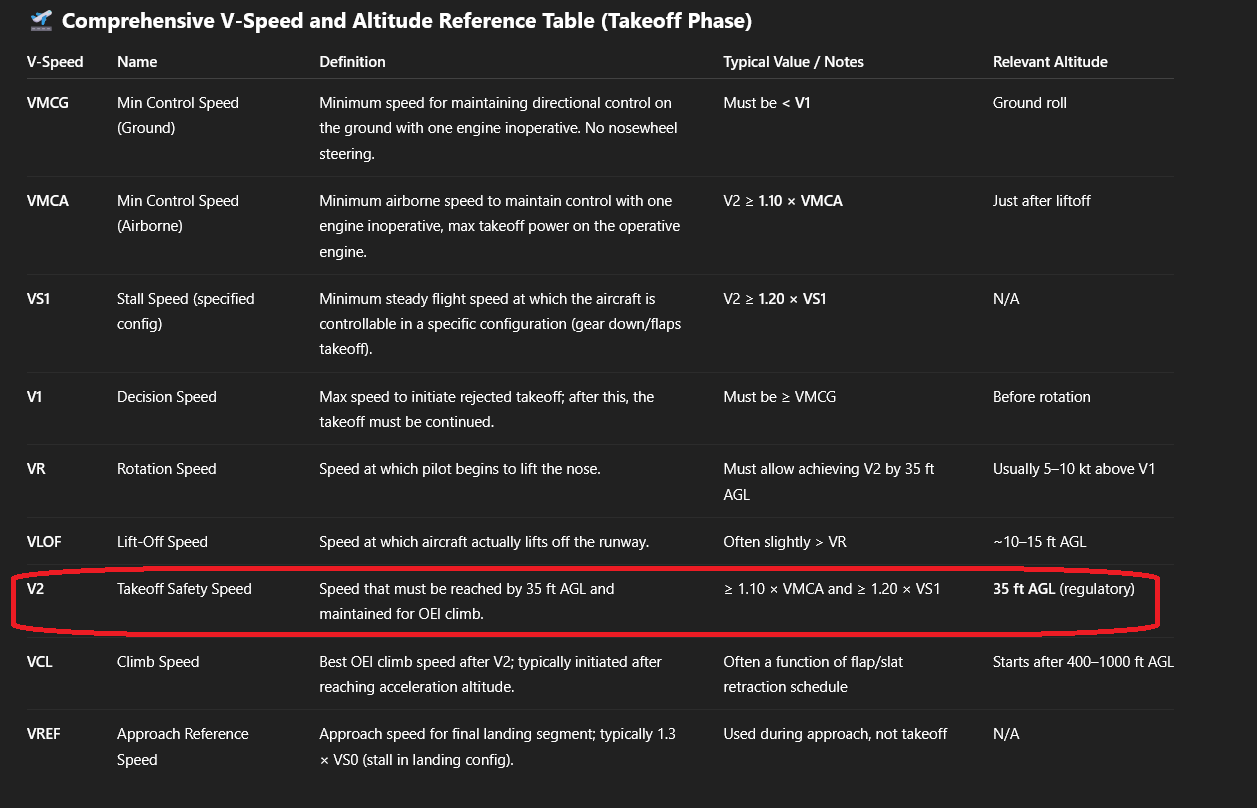
Task: Click the VREF row label
Action: click(45, 734)
